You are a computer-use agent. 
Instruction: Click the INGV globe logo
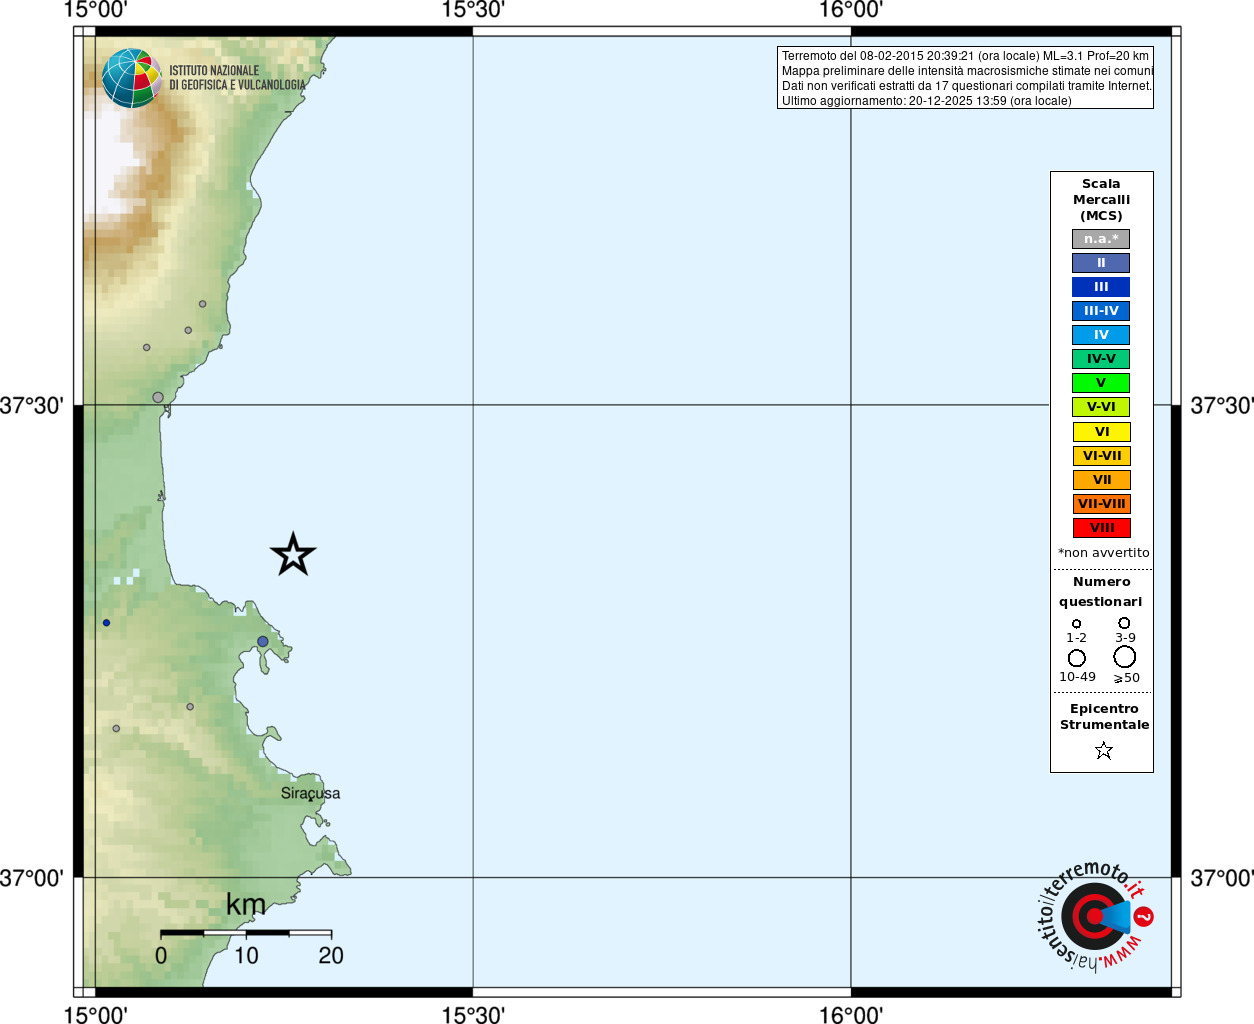pos(132,78)
